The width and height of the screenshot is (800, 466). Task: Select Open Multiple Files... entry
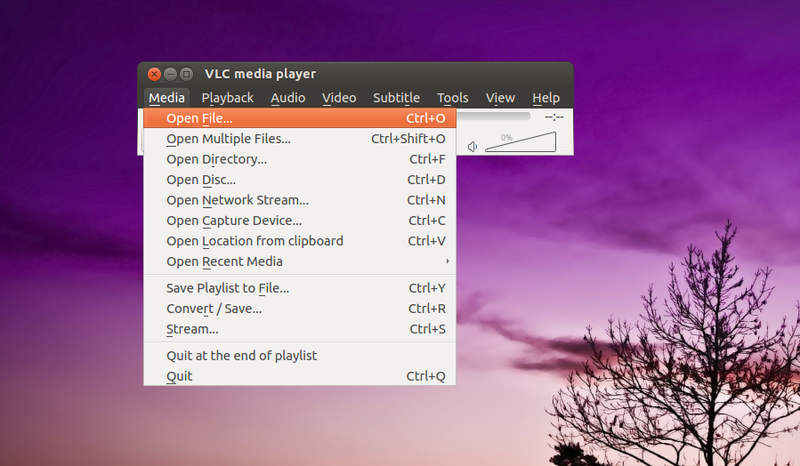299,139
